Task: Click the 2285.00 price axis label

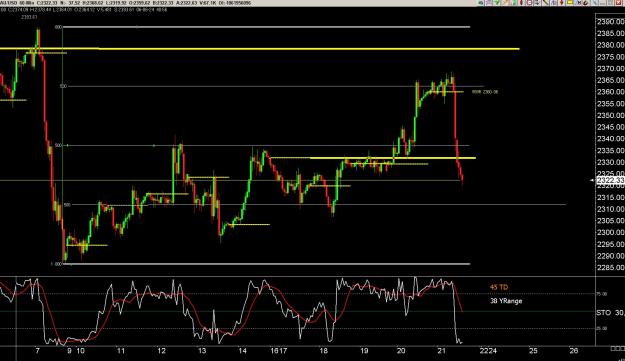Action: [610, 267]
